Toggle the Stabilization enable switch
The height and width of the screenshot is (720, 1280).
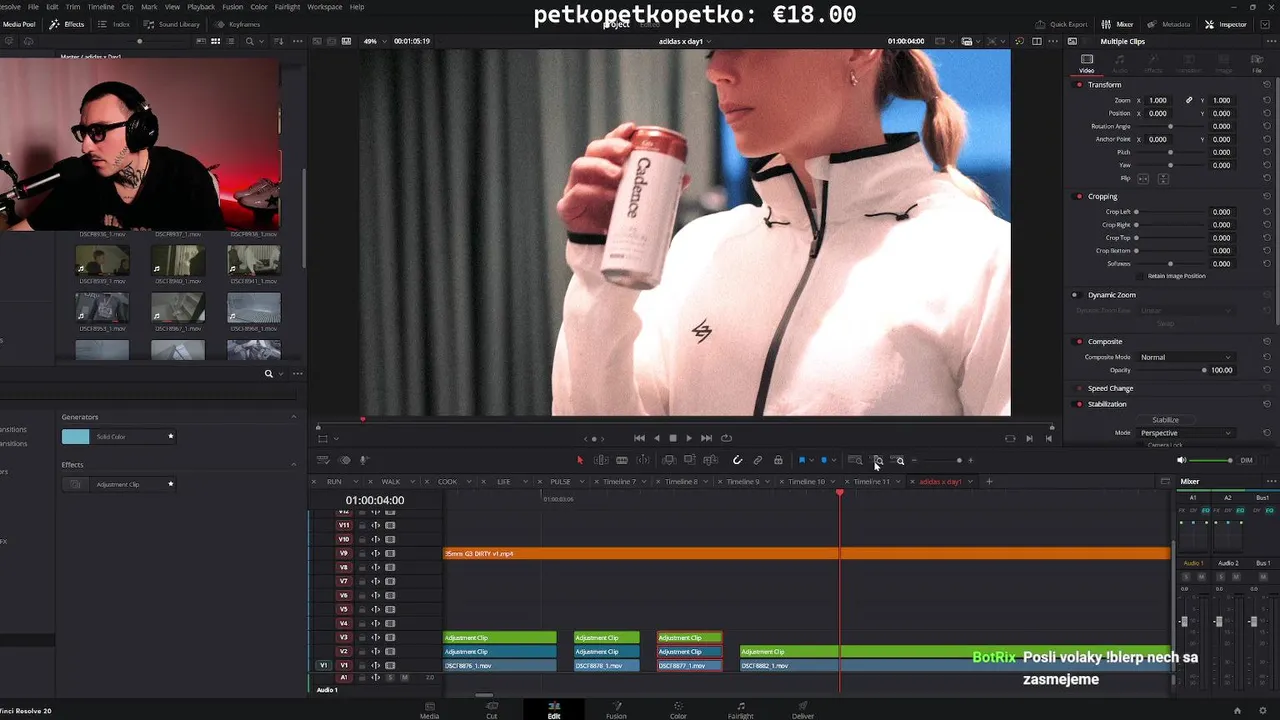[1079, 404]
